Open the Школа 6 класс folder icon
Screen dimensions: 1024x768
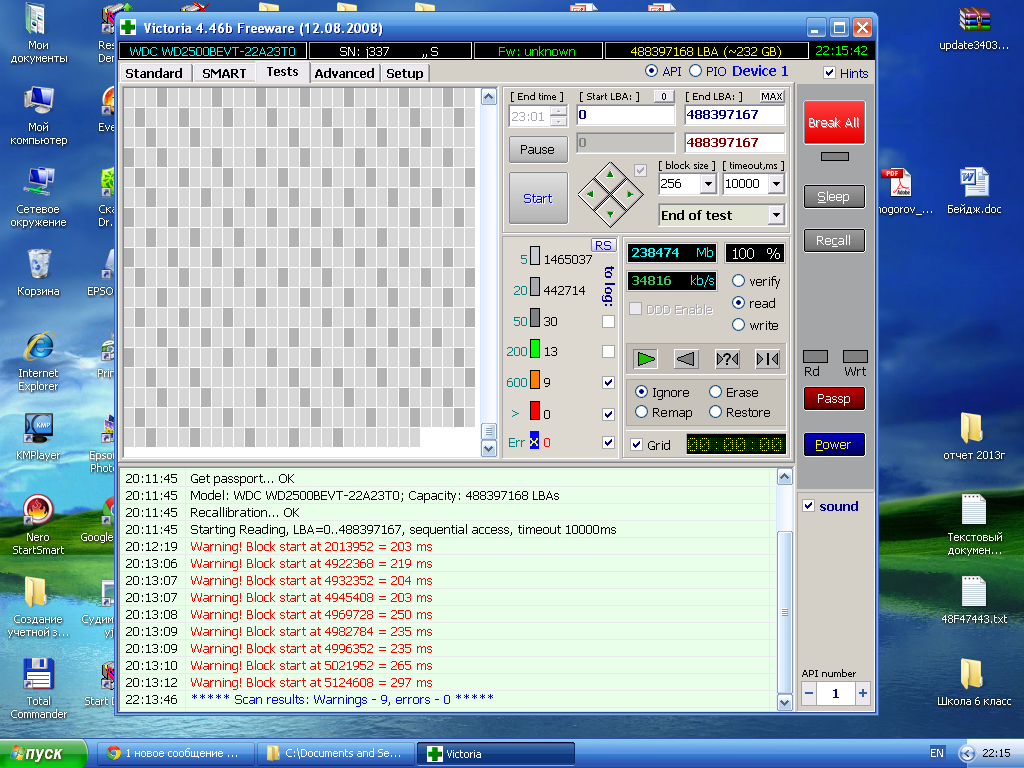[x=974, y=682]
